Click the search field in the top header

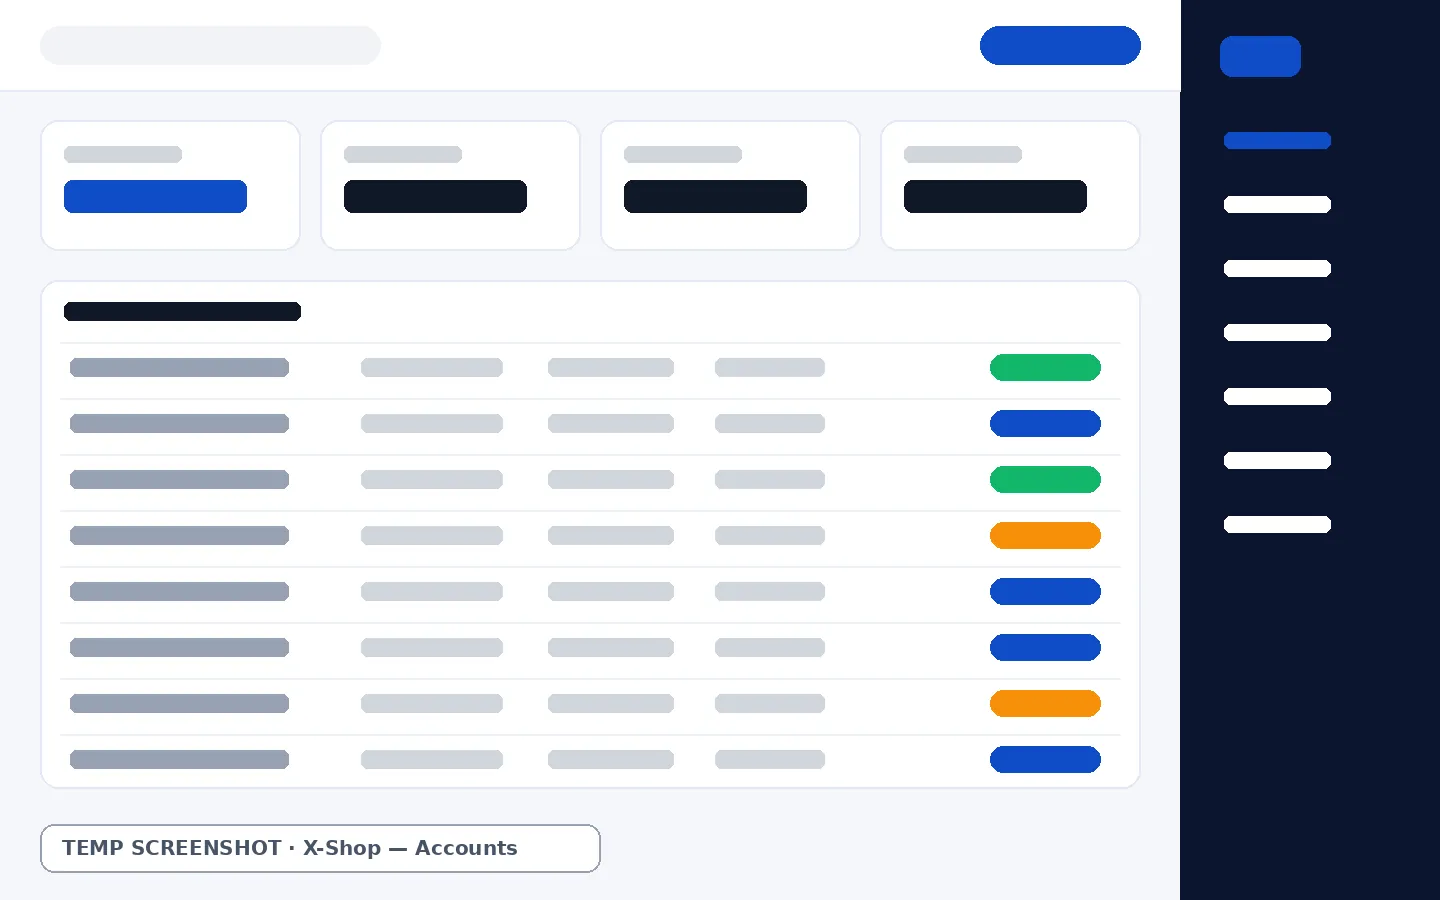[x=210, y=45]
